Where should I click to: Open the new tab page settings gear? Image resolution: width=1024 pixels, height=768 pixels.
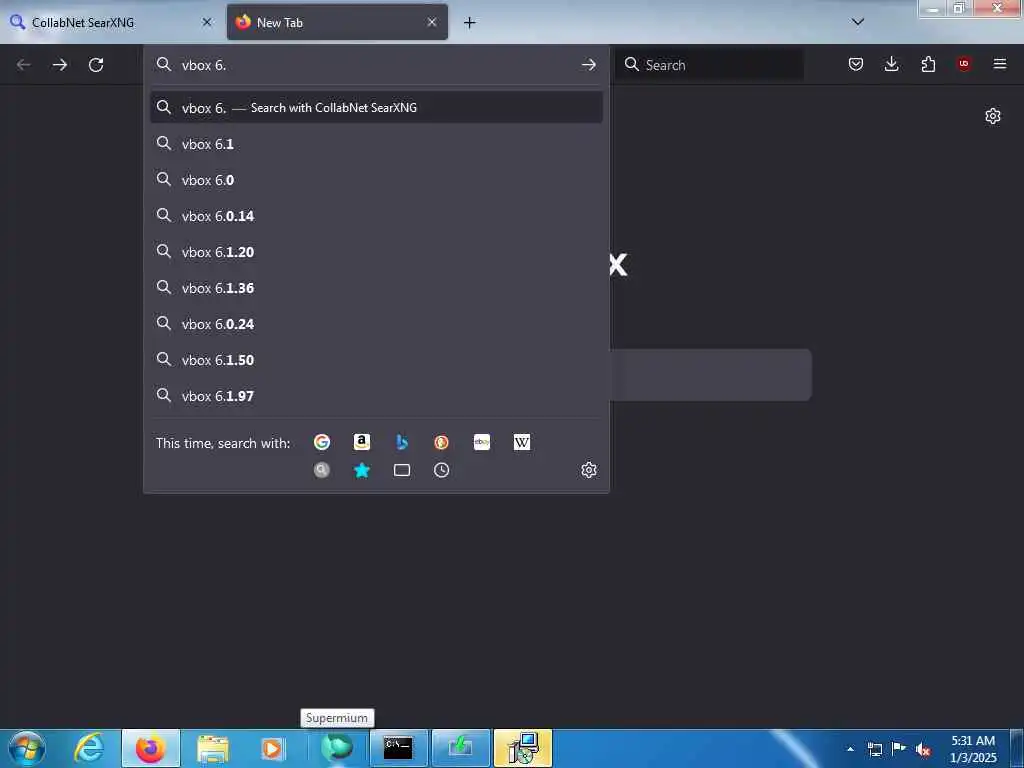(993, 116)
